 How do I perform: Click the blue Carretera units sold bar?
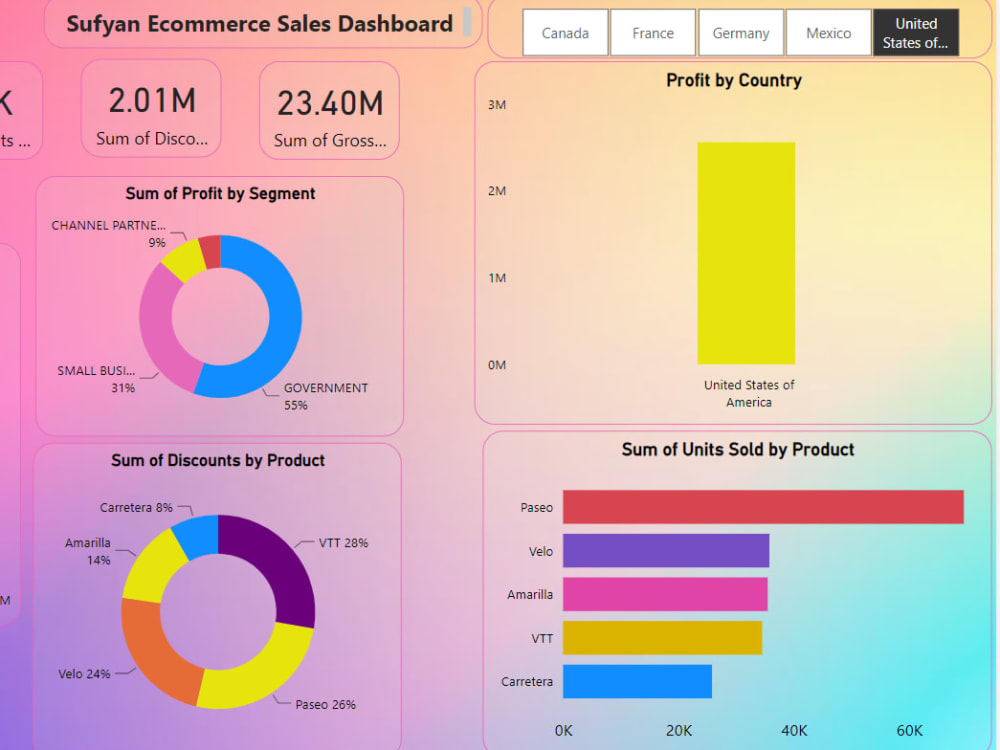pos(635,681)
